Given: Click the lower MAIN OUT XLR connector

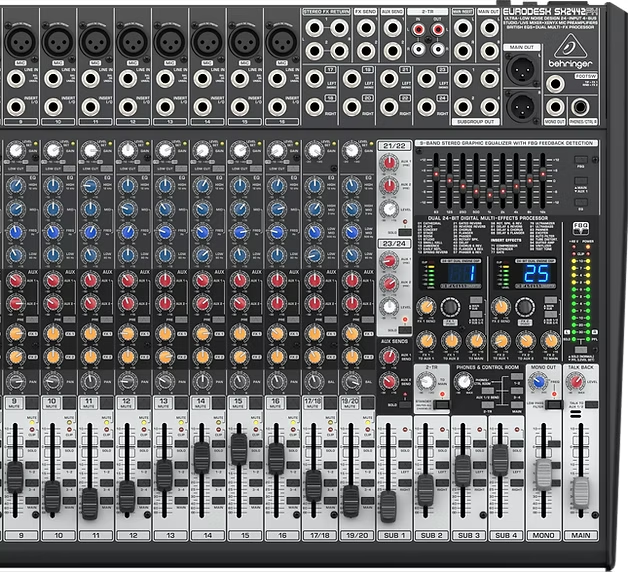Looking at the screenshot, I should [523, 107].
